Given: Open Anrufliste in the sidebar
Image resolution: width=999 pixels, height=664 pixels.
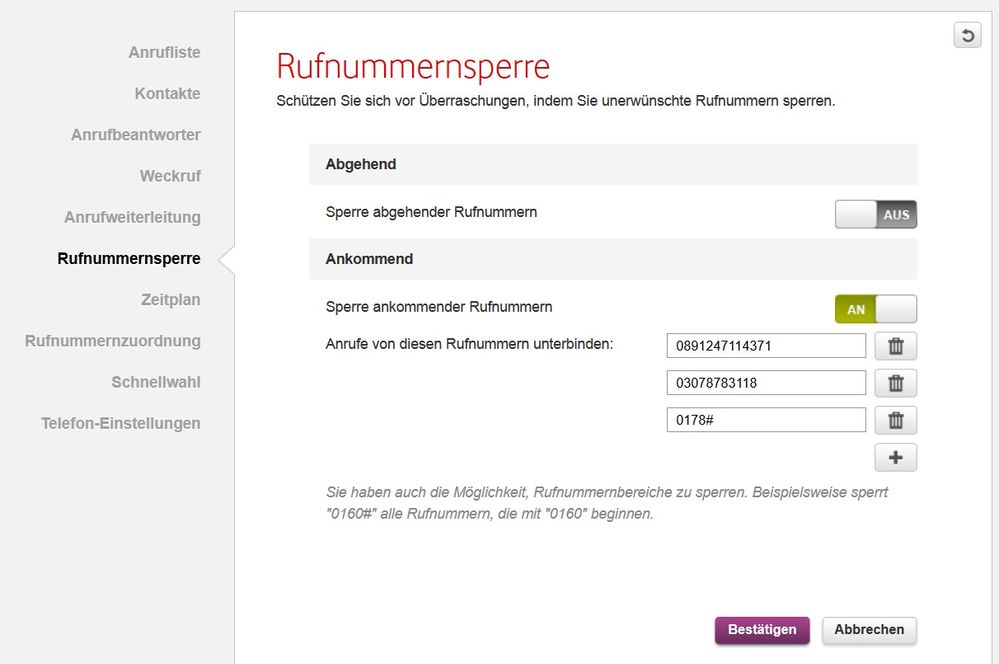Looking at the screenshot, I should coord(164,52).
